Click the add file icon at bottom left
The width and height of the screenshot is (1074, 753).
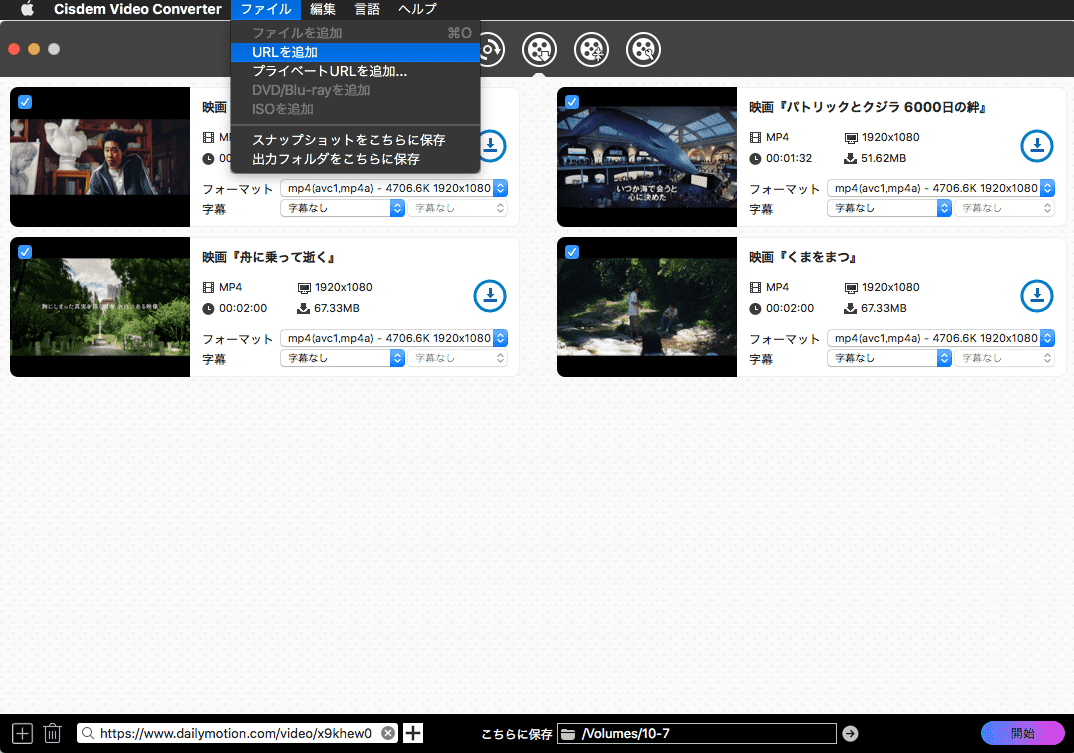point(22,733)
